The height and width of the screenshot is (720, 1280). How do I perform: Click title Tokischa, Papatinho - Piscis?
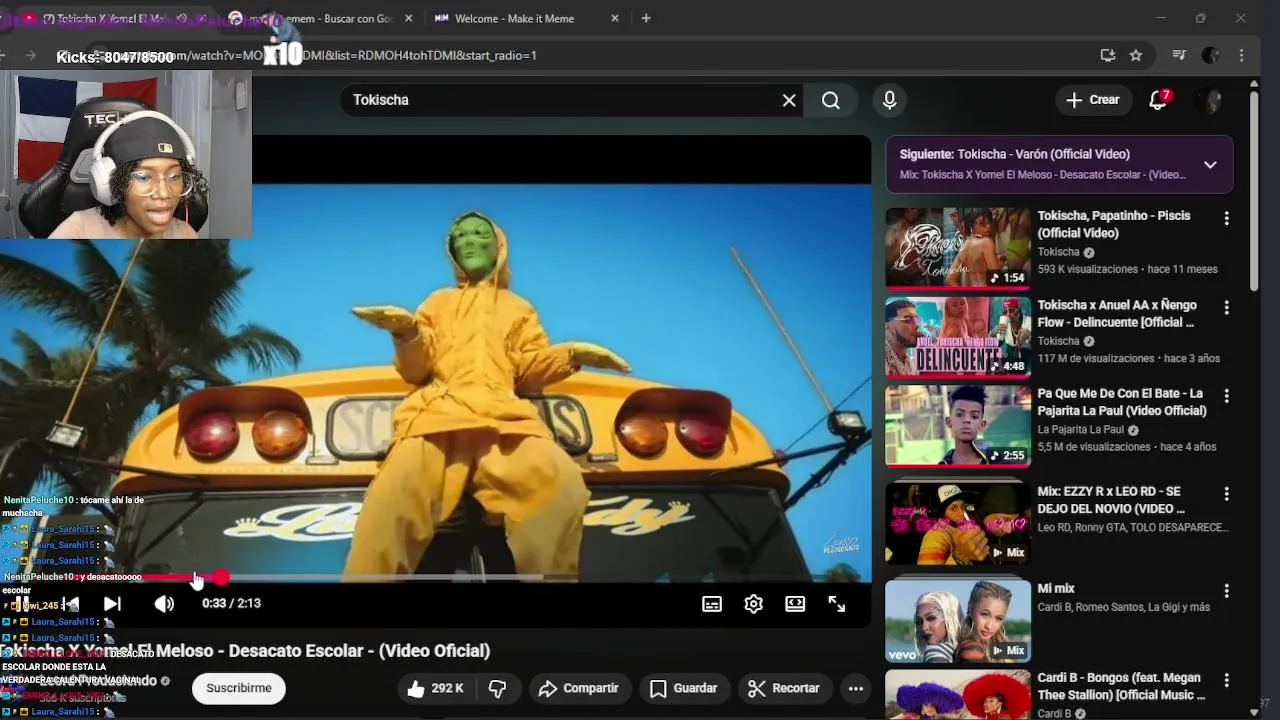[1114, 224]
